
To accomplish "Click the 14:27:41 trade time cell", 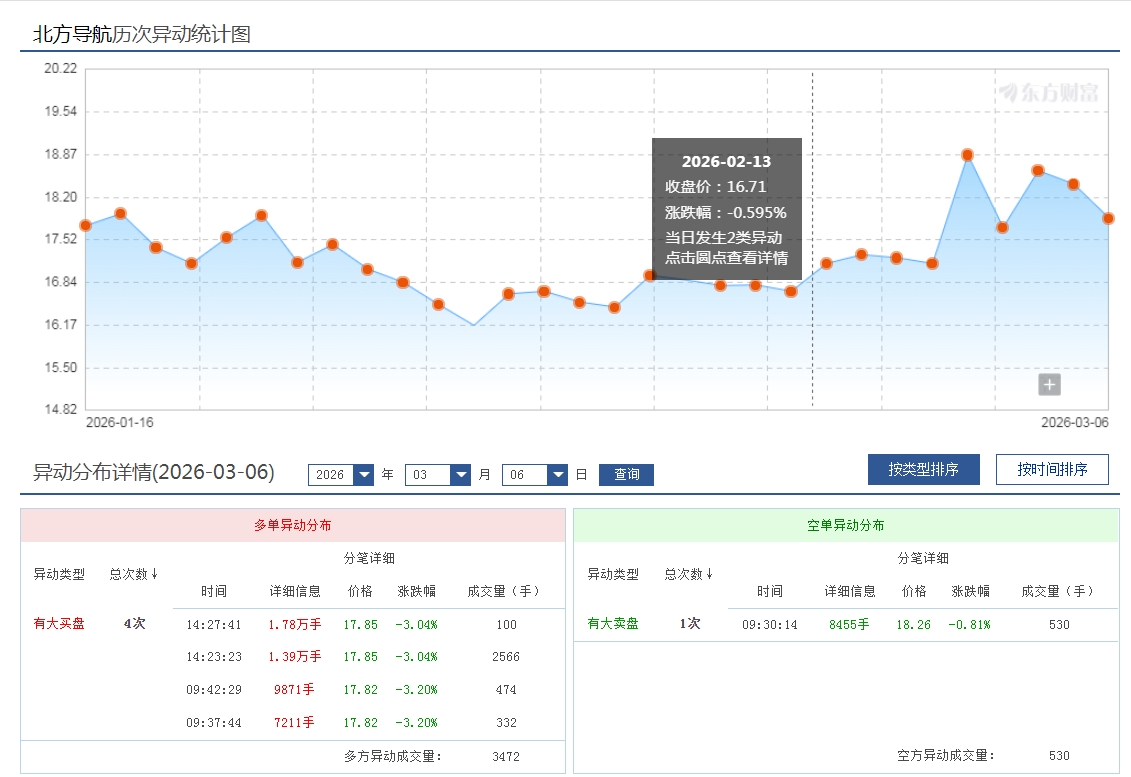I will coord(214,625).
